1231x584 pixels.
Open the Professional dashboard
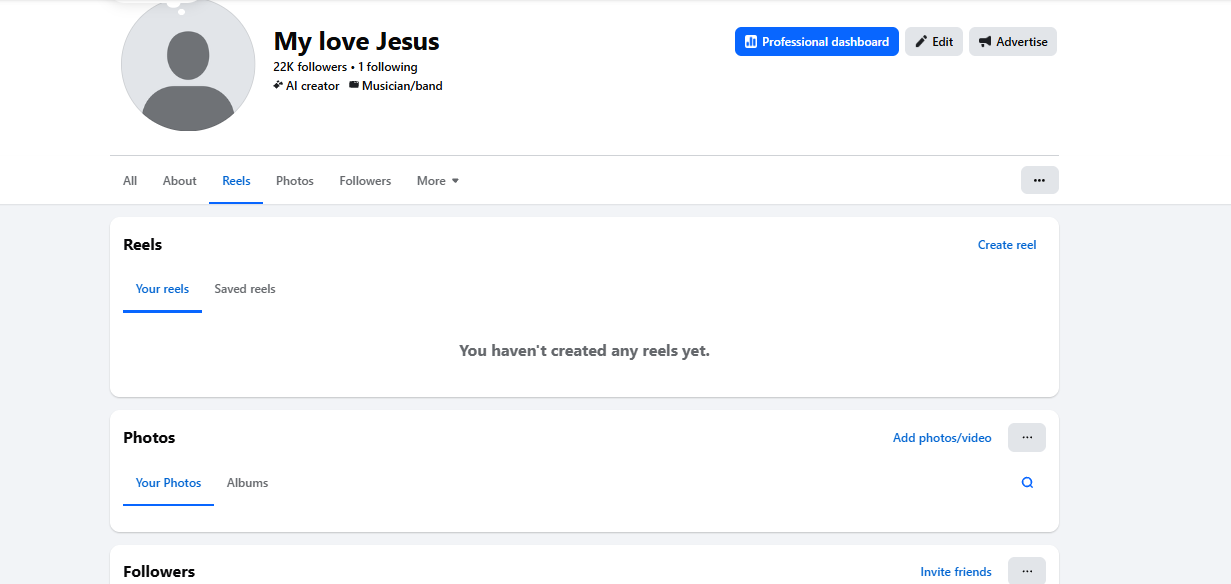[816, 42]
